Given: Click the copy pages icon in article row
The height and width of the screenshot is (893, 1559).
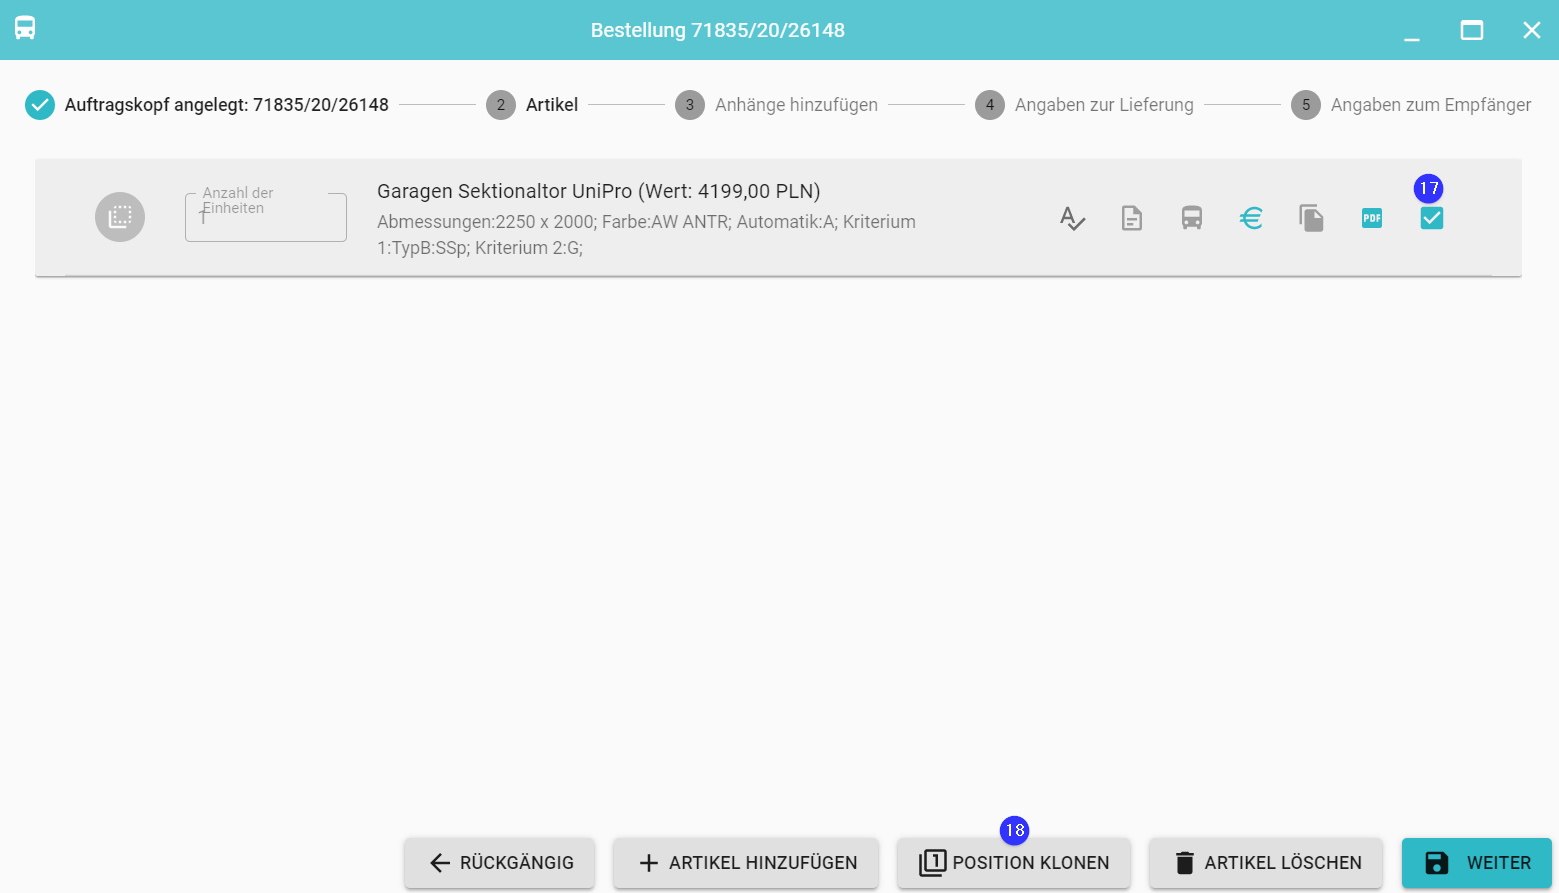Looking at the screenshot, I should tap(1311, 218).
